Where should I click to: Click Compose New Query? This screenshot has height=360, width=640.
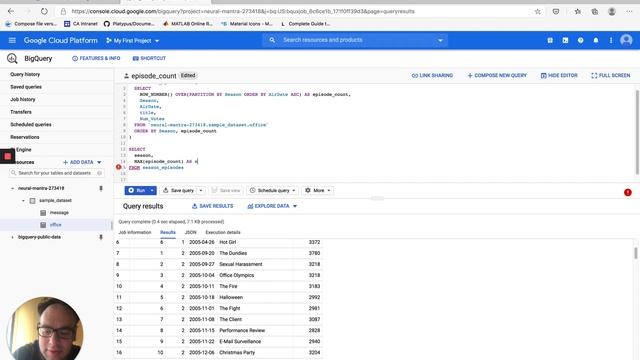tap(497, 76)
